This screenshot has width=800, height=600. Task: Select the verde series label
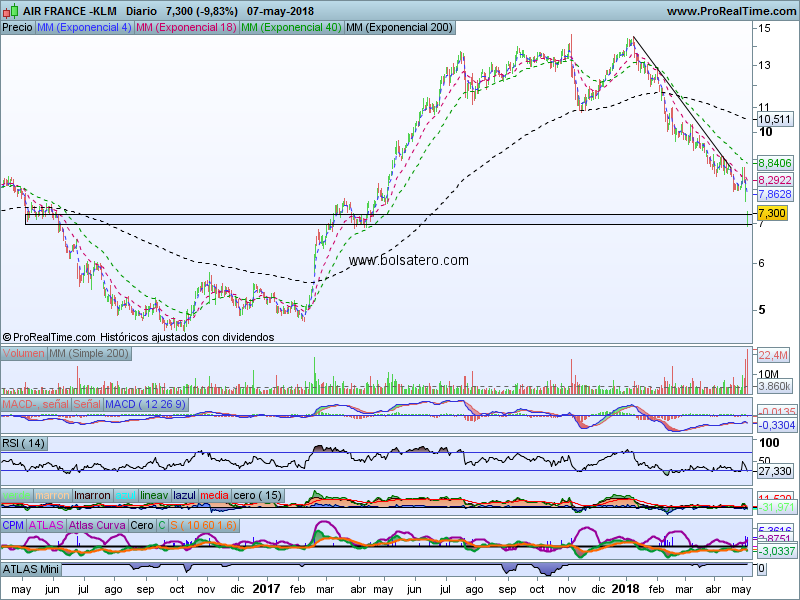(17, 495)
